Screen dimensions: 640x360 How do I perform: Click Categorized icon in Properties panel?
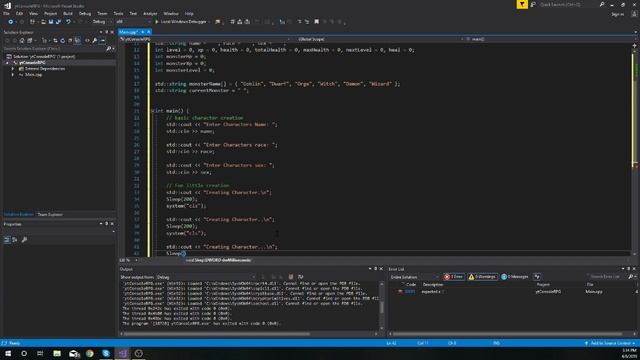[7, 240]
